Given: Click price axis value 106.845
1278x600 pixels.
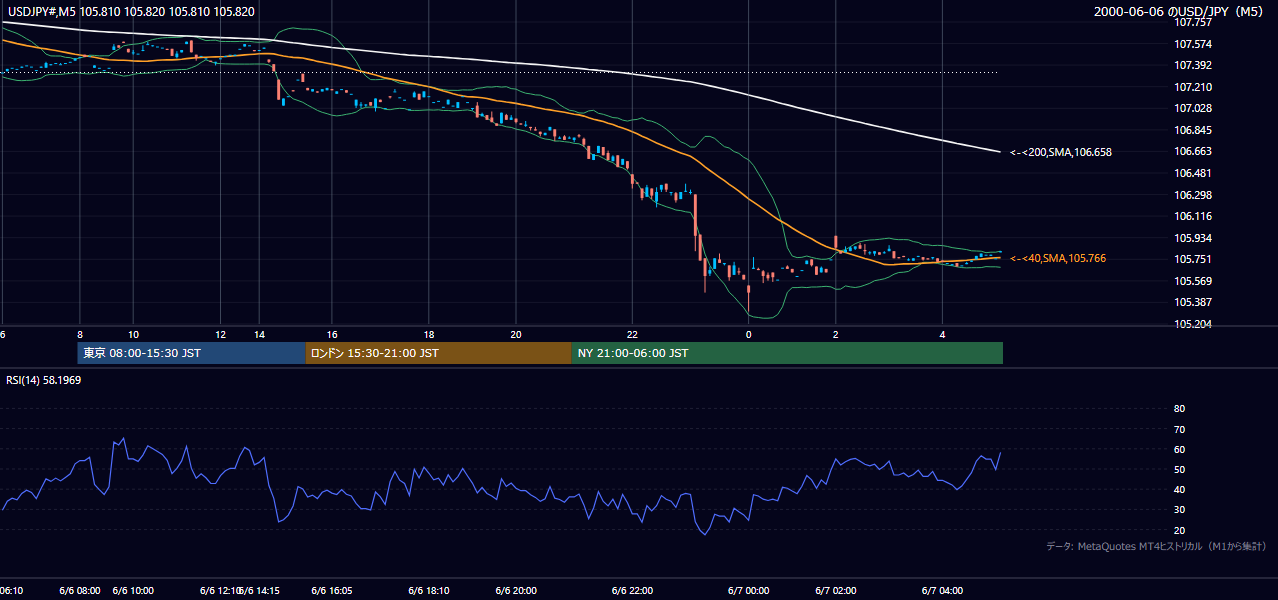Looking at the screenshot, I should pyautogui.click(x=1192, y=130).
